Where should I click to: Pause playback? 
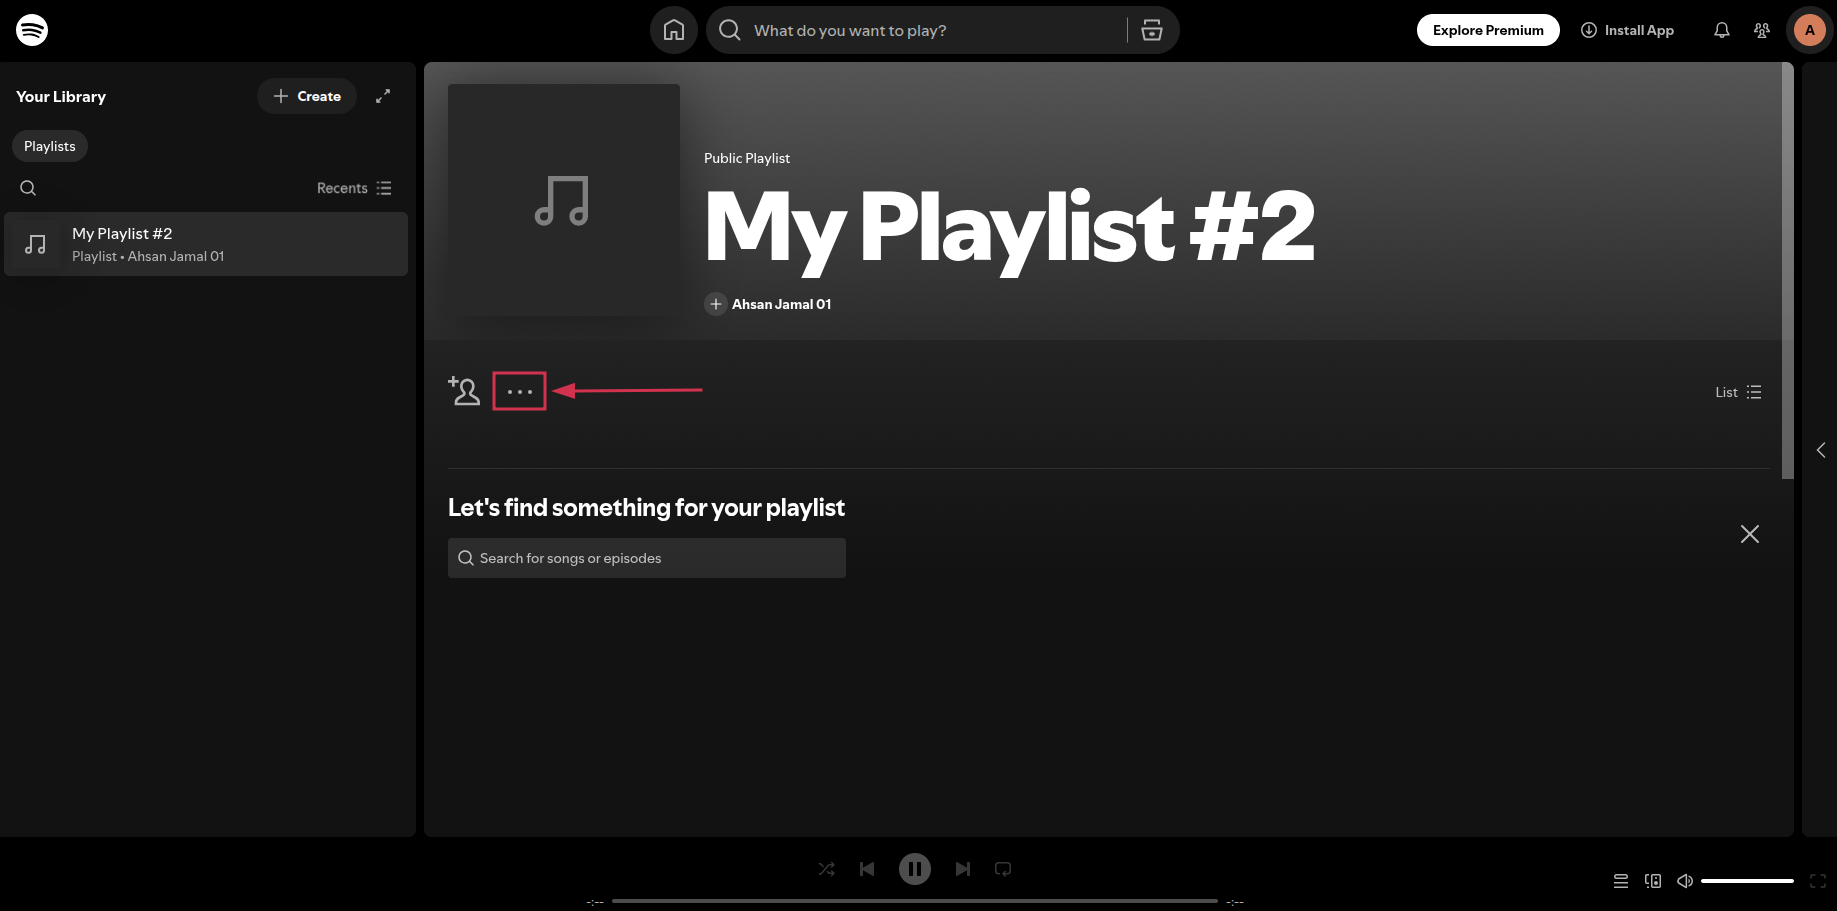[915, 869]
